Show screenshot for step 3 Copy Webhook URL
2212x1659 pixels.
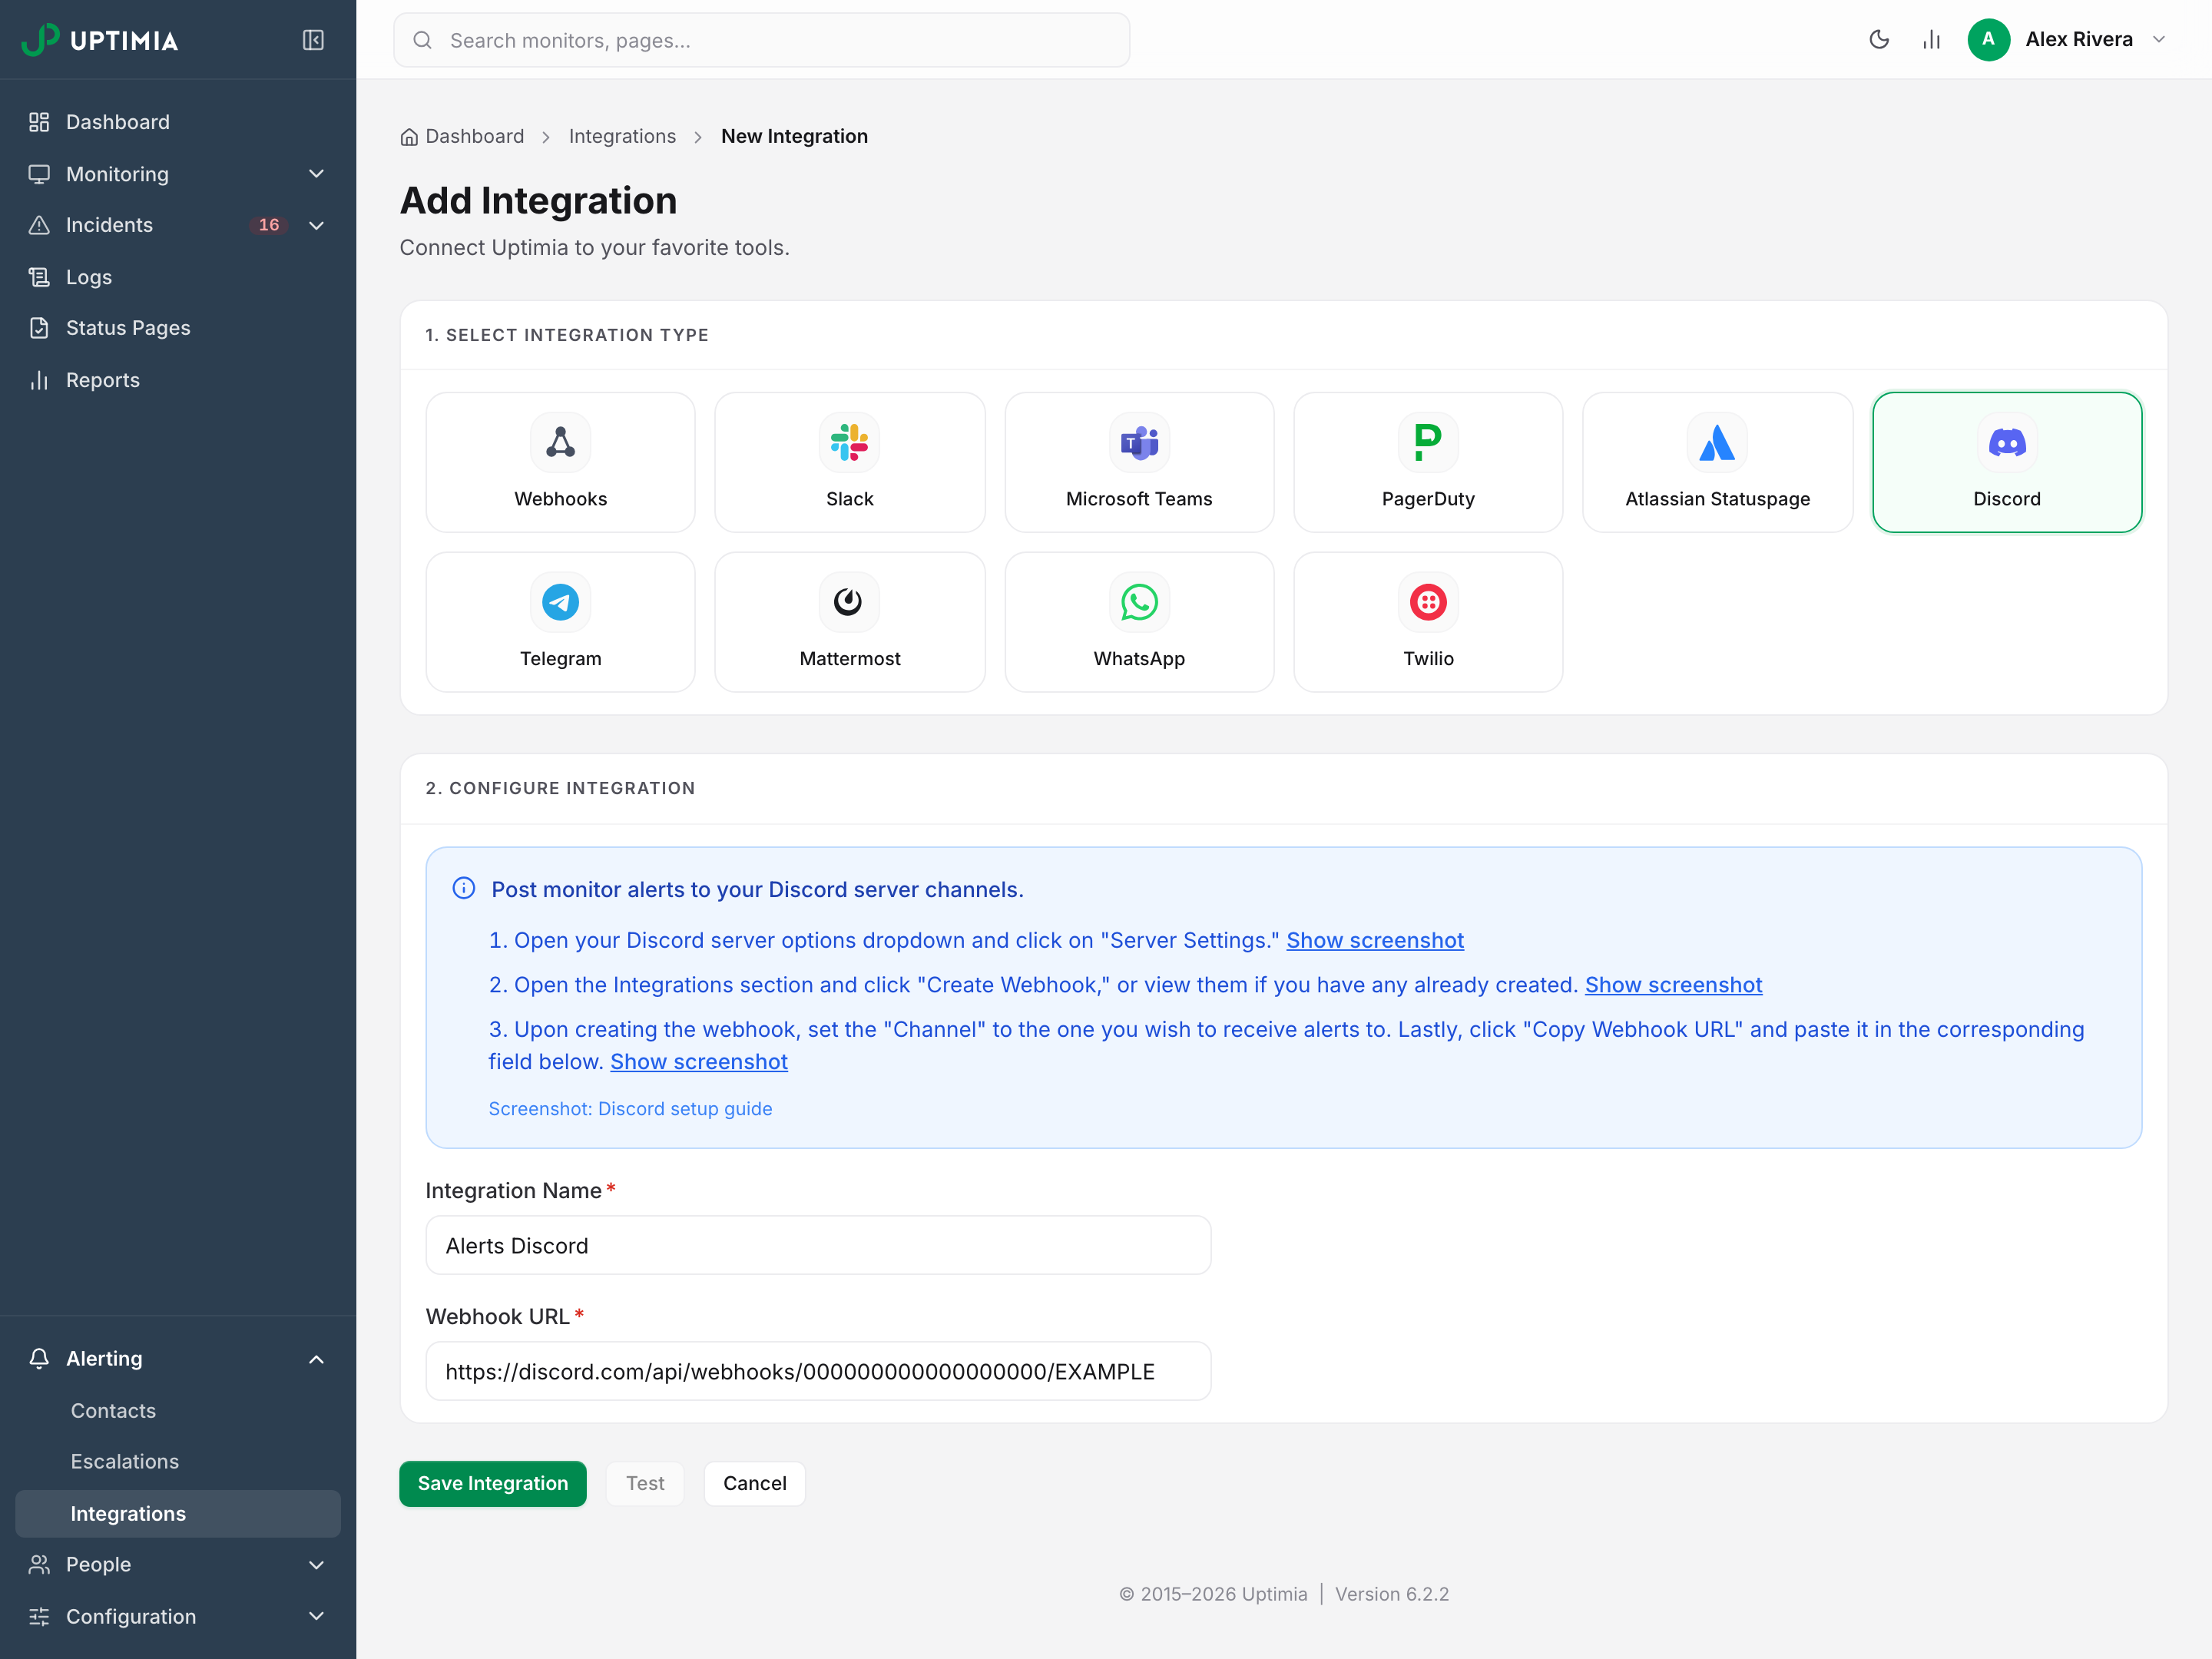(x=699, y=1062)
